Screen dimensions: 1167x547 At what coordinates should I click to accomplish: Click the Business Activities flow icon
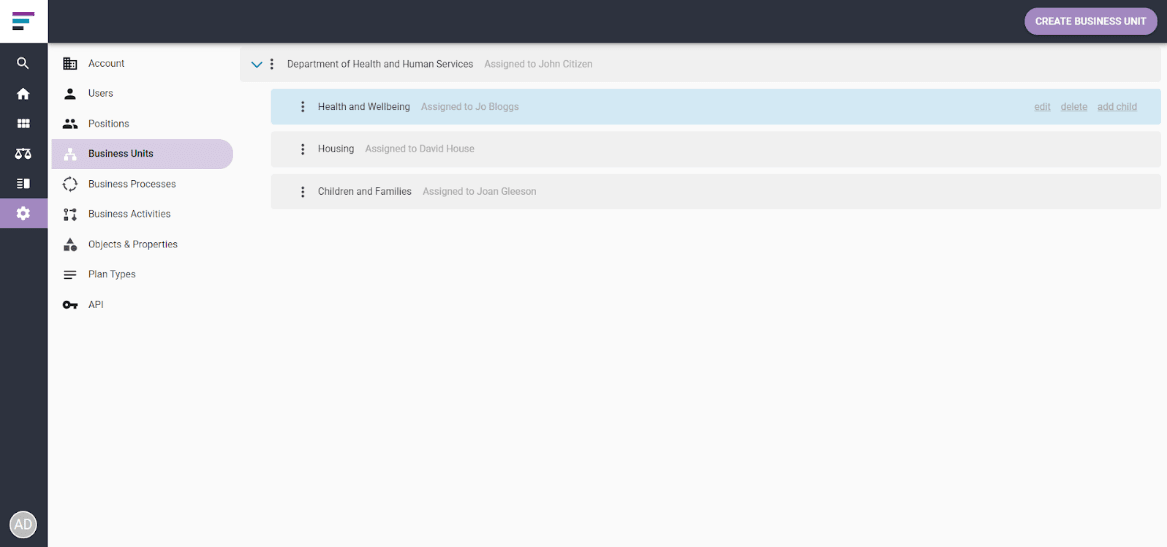tap(70, 214)
